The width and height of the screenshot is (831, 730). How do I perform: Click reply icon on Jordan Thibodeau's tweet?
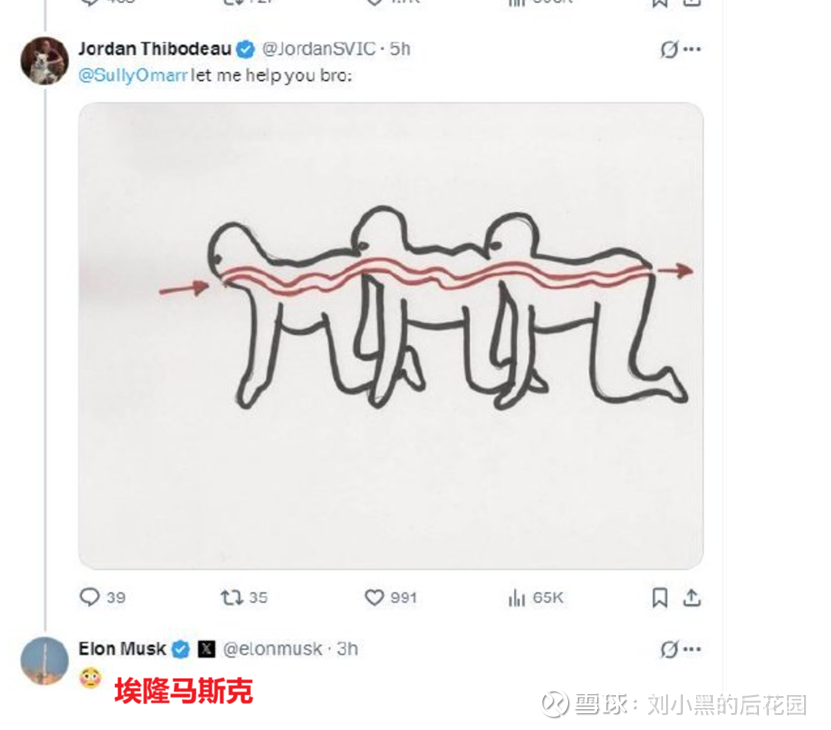[x=89, y=597]
